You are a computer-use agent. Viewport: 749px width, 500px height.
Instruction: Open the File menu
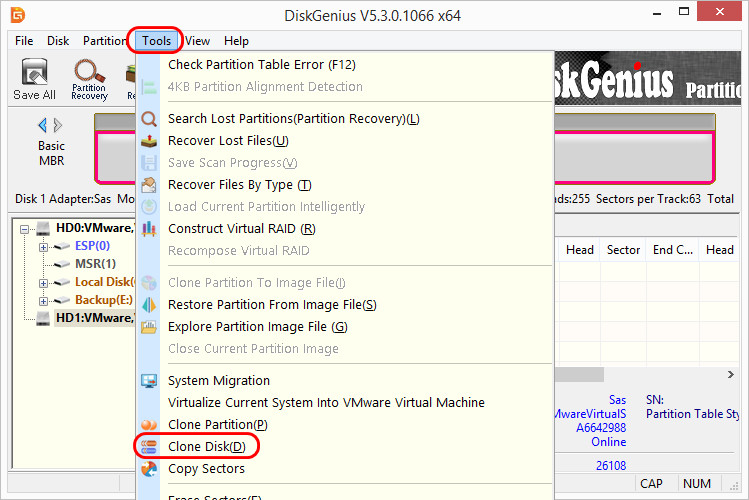(24, 41)
